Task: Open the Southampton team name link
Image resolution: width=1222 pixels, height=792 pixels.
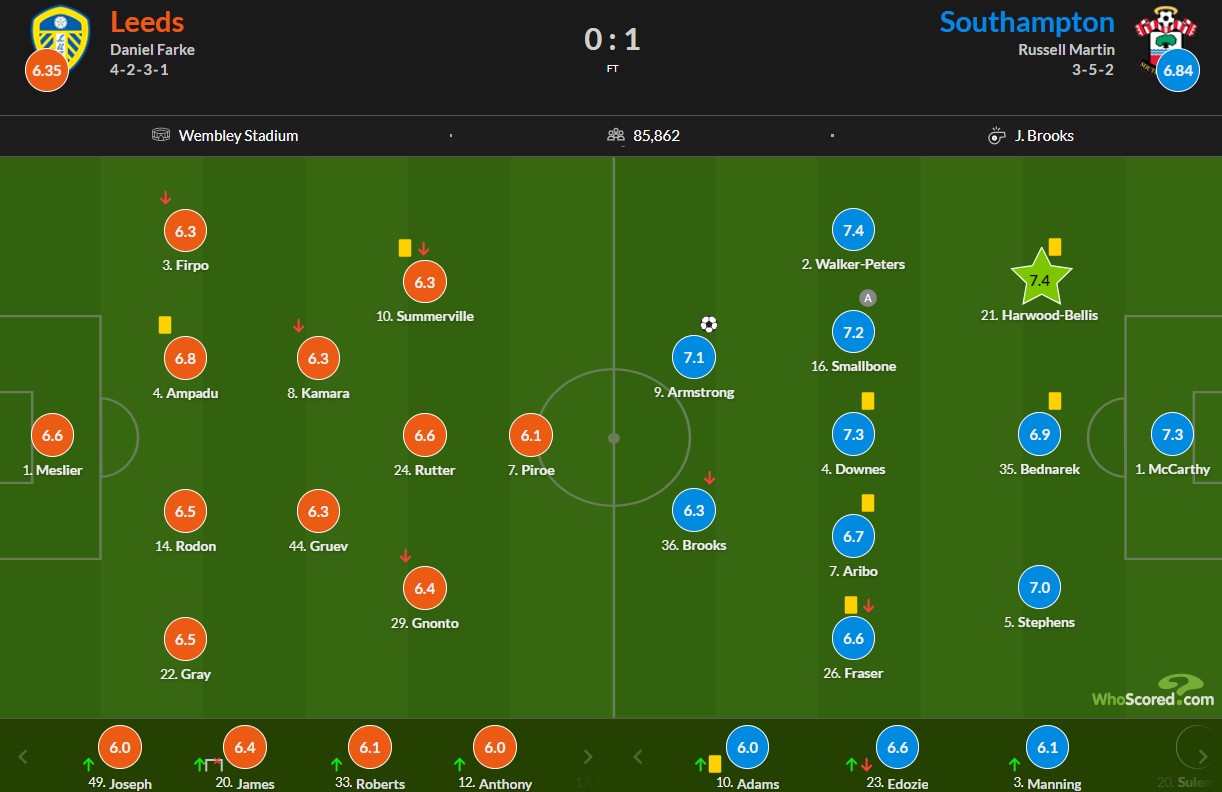Action: [x=1027, y=22]
